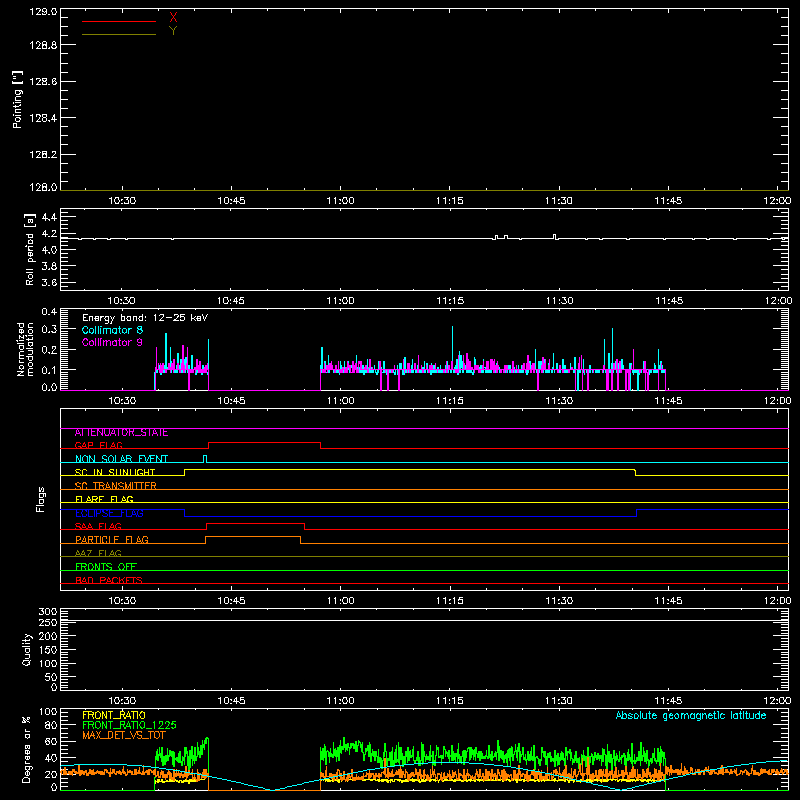Click the 3.6 roll period tick label

tap(49, 282)
